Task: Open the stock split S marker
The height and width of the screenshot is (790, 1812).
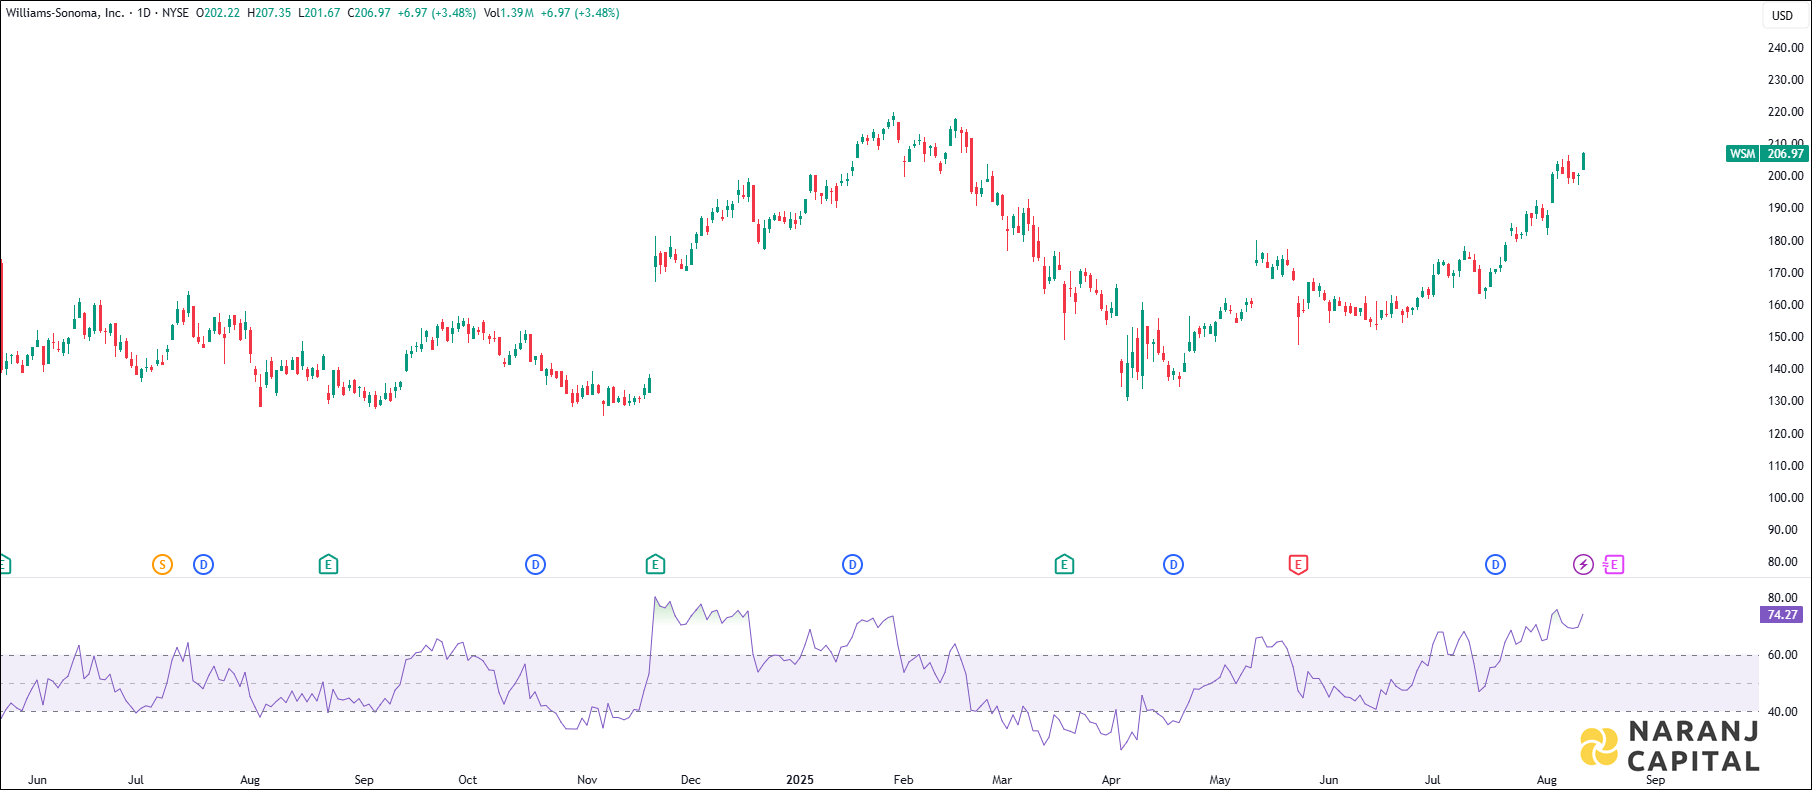Action: (x=162, y=565)
